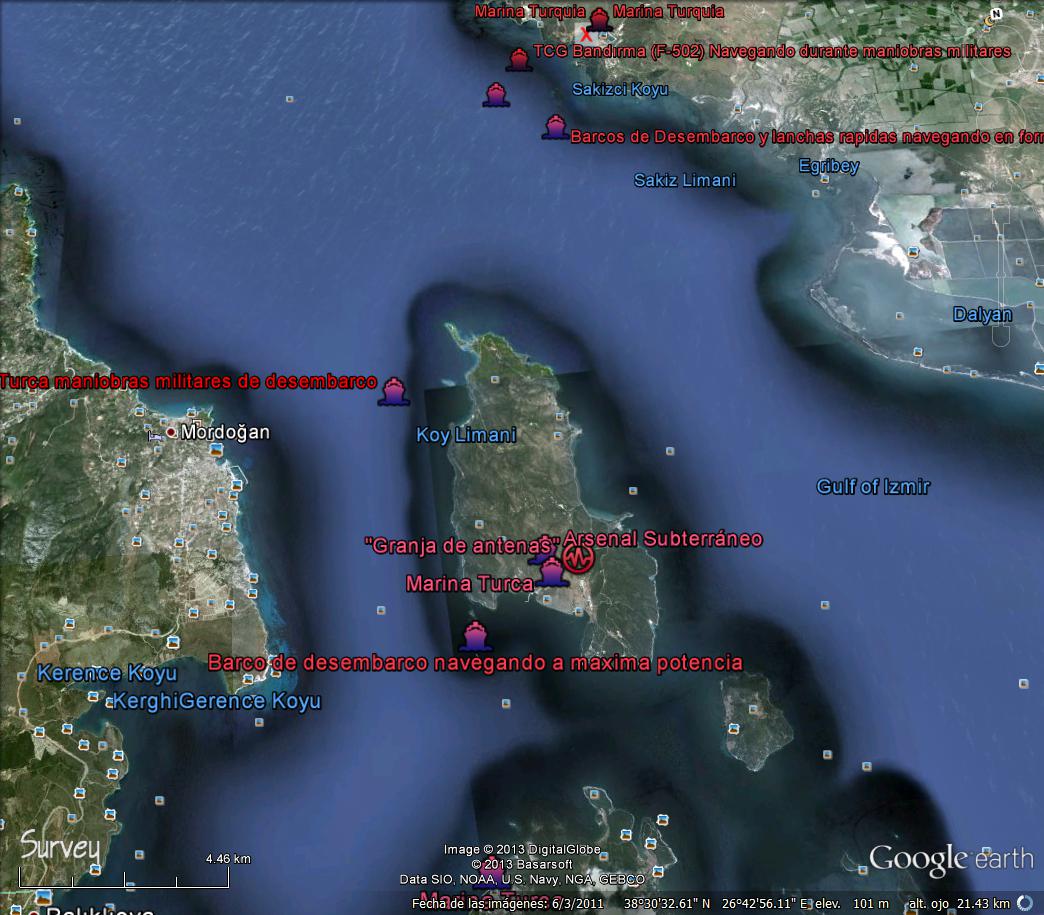This screenshot has width=1044, height=915.
Task: Click the Google Earth logo
Action: tap(950, 858)
